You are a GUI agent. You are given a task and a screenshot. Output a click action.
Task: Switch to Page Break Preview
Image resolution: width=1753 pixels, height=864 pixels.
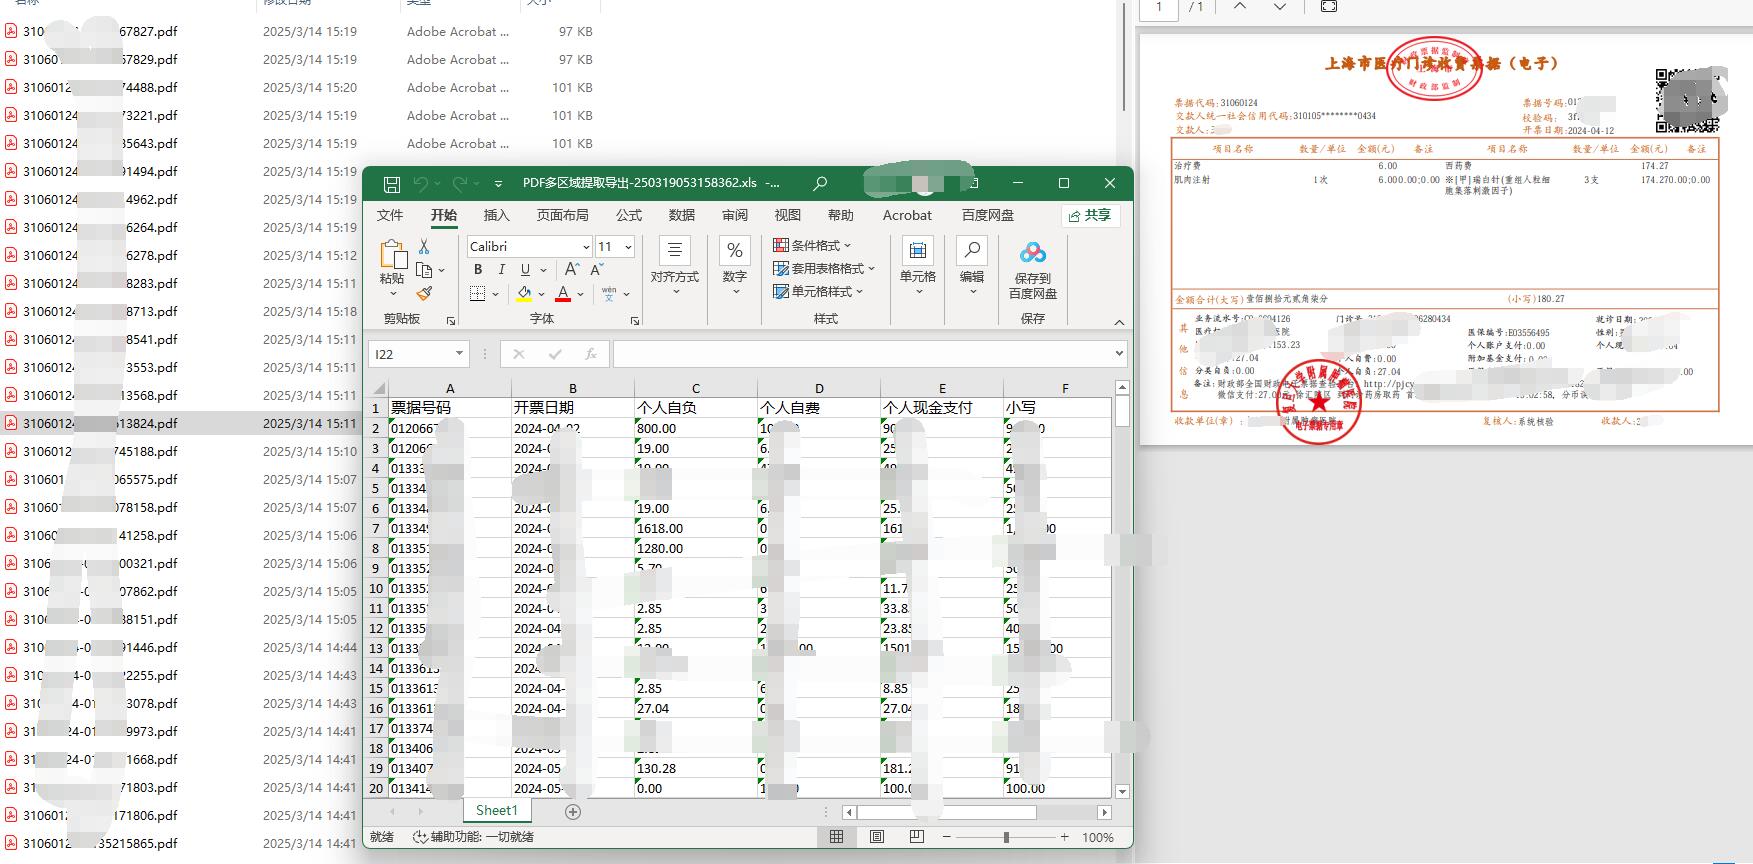917,837
